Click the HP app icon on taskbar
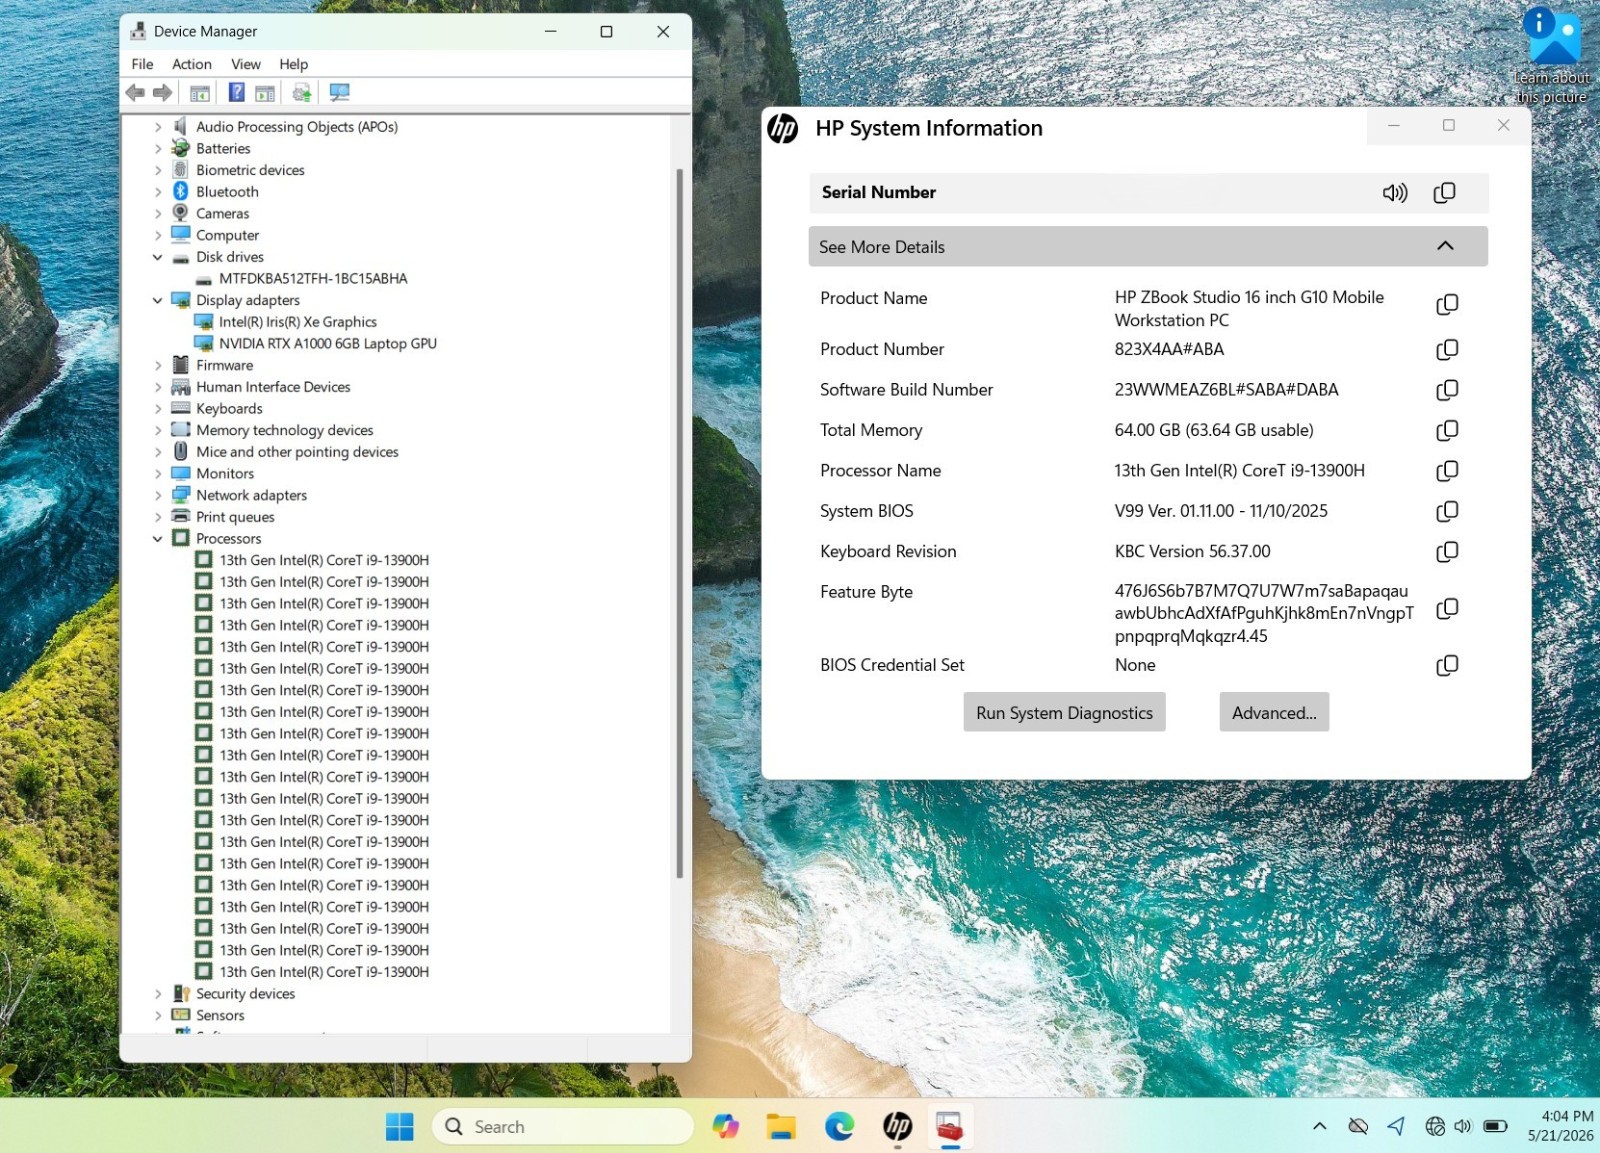1600x1153 pixels. (x=897, y=1127)
